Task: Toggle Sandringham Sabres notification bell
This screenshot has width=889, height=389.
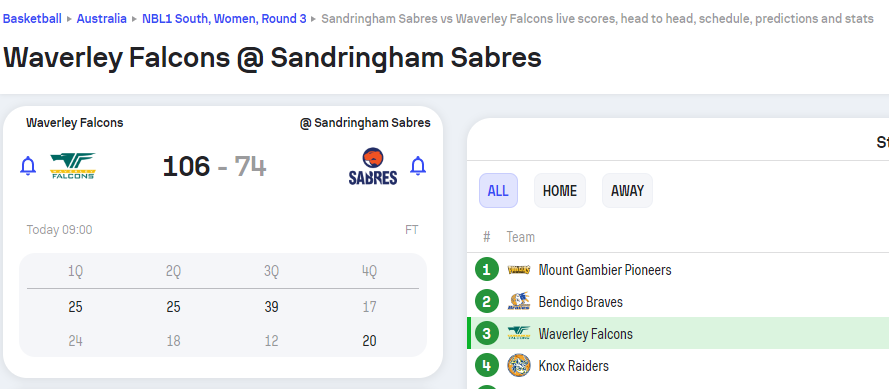Action: [418, 166]
